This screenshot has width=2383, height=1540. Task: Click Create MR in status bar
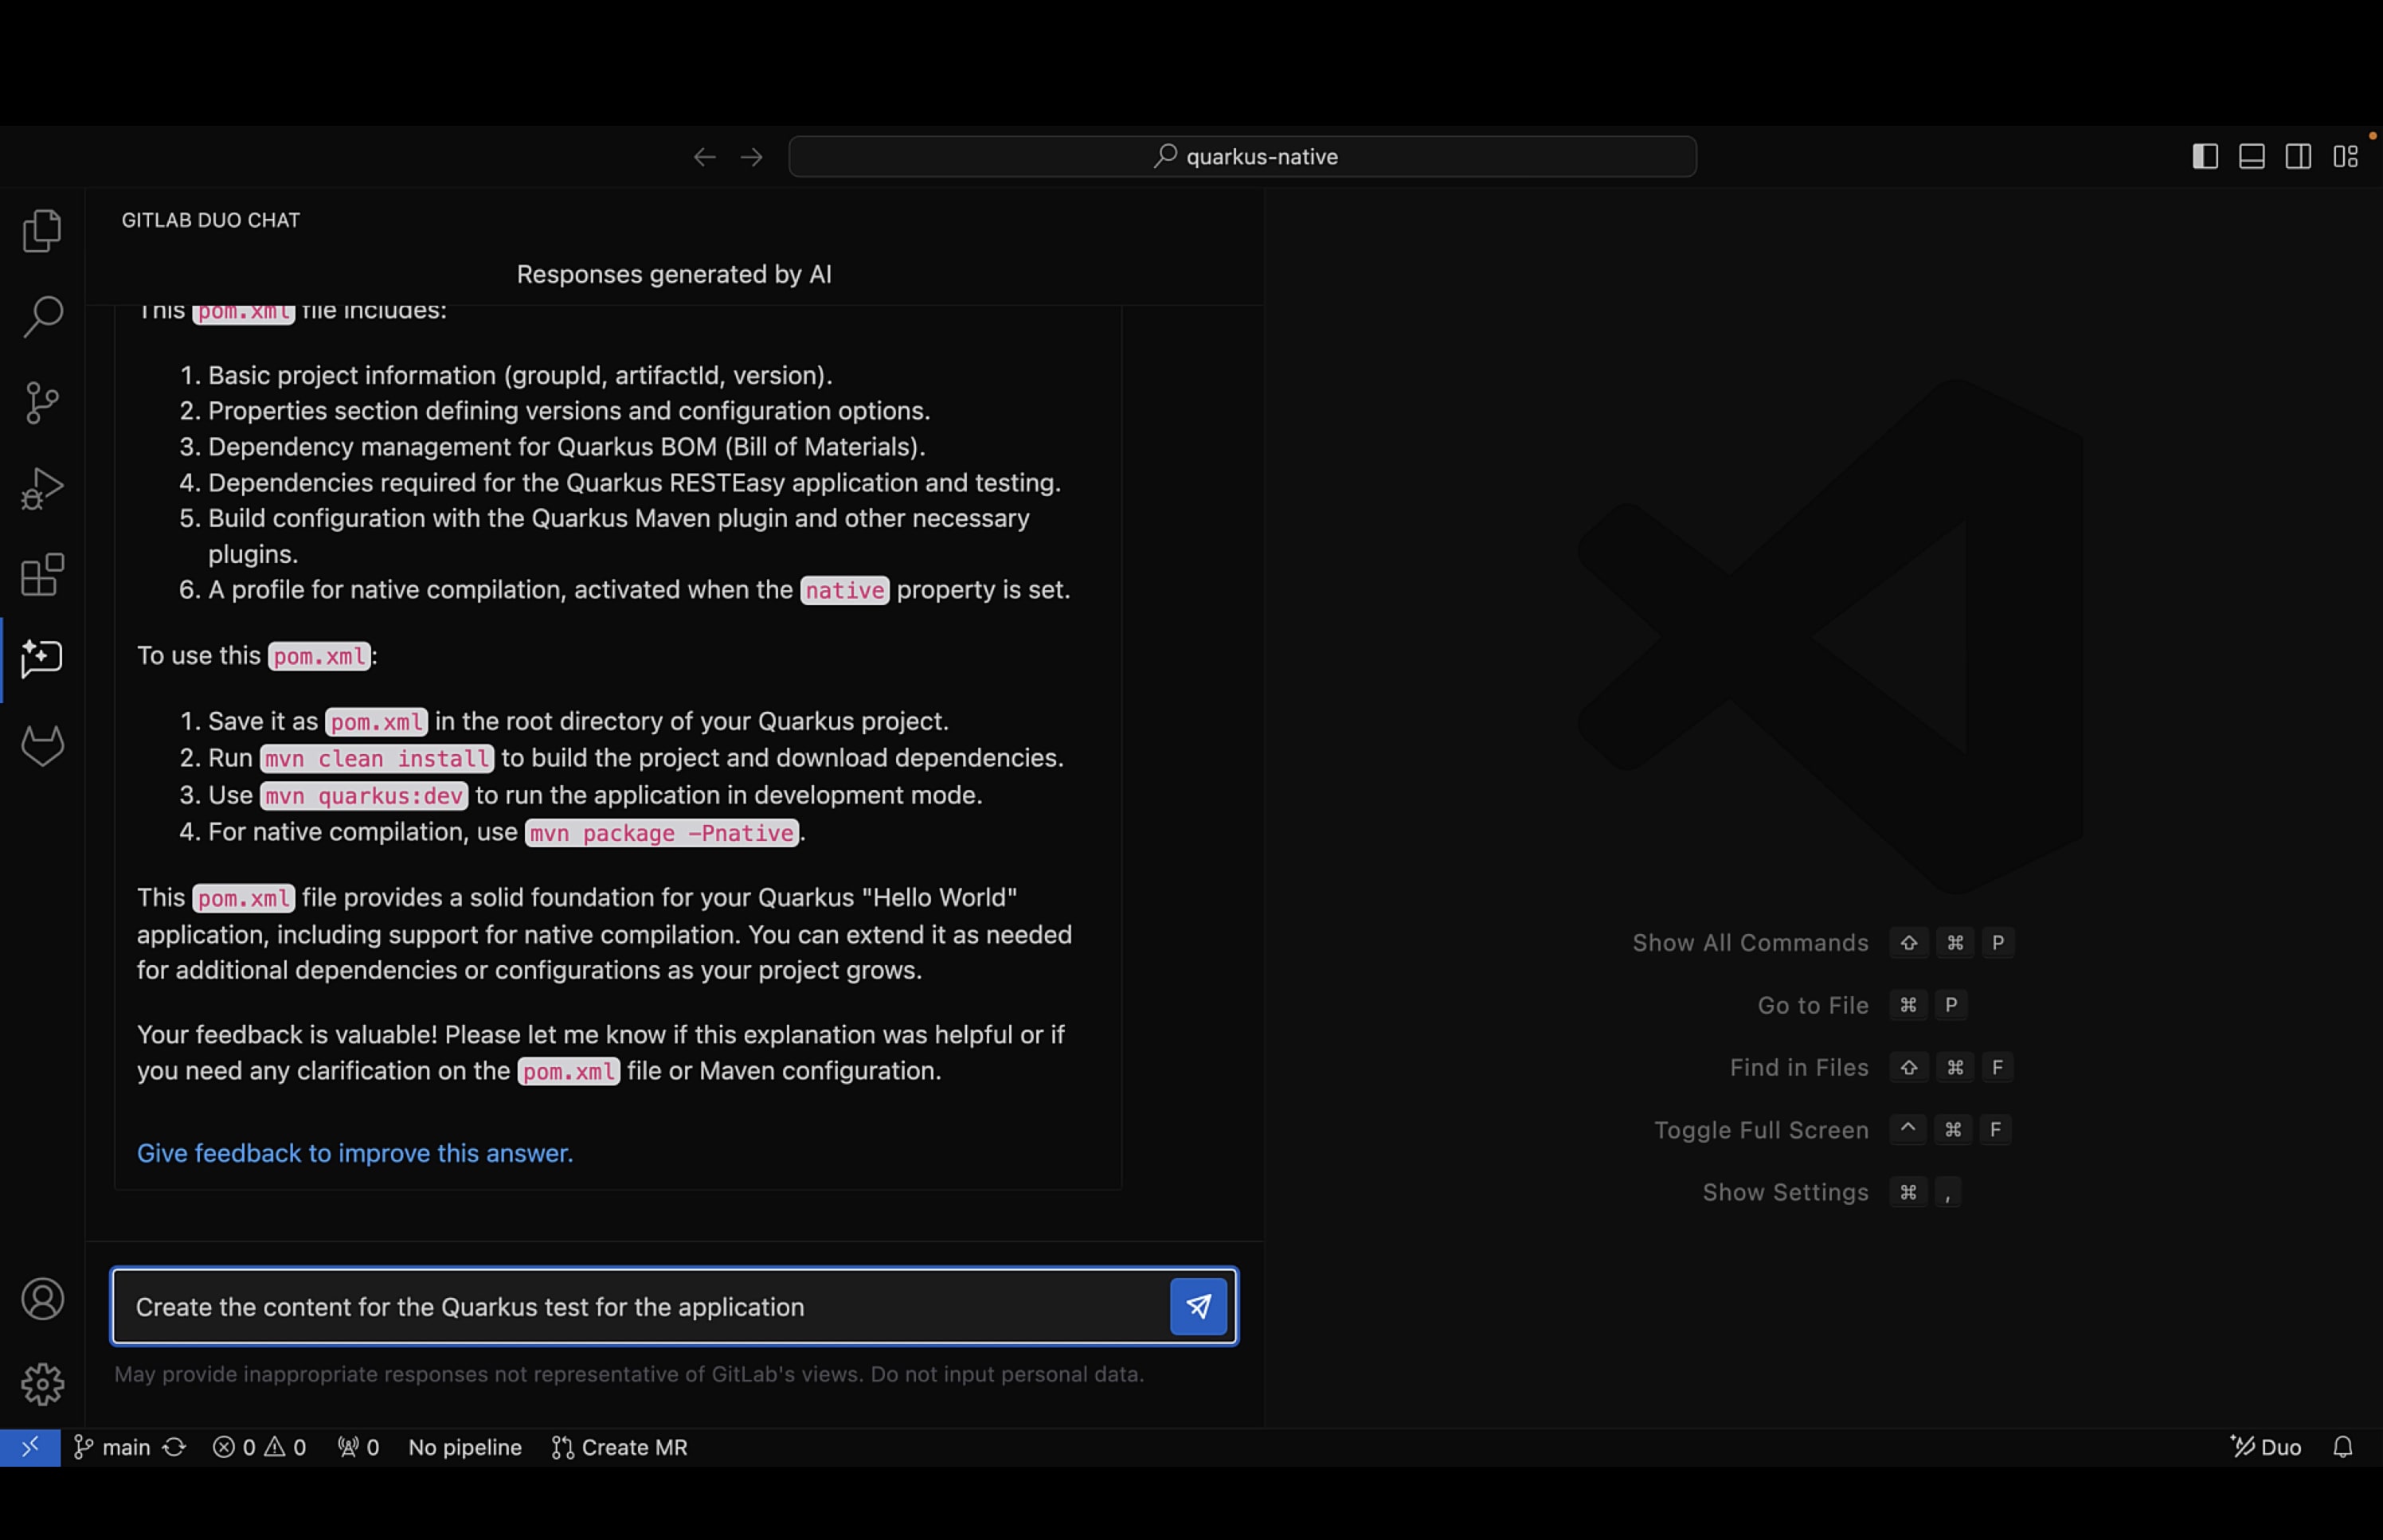tap(619, 1447)
